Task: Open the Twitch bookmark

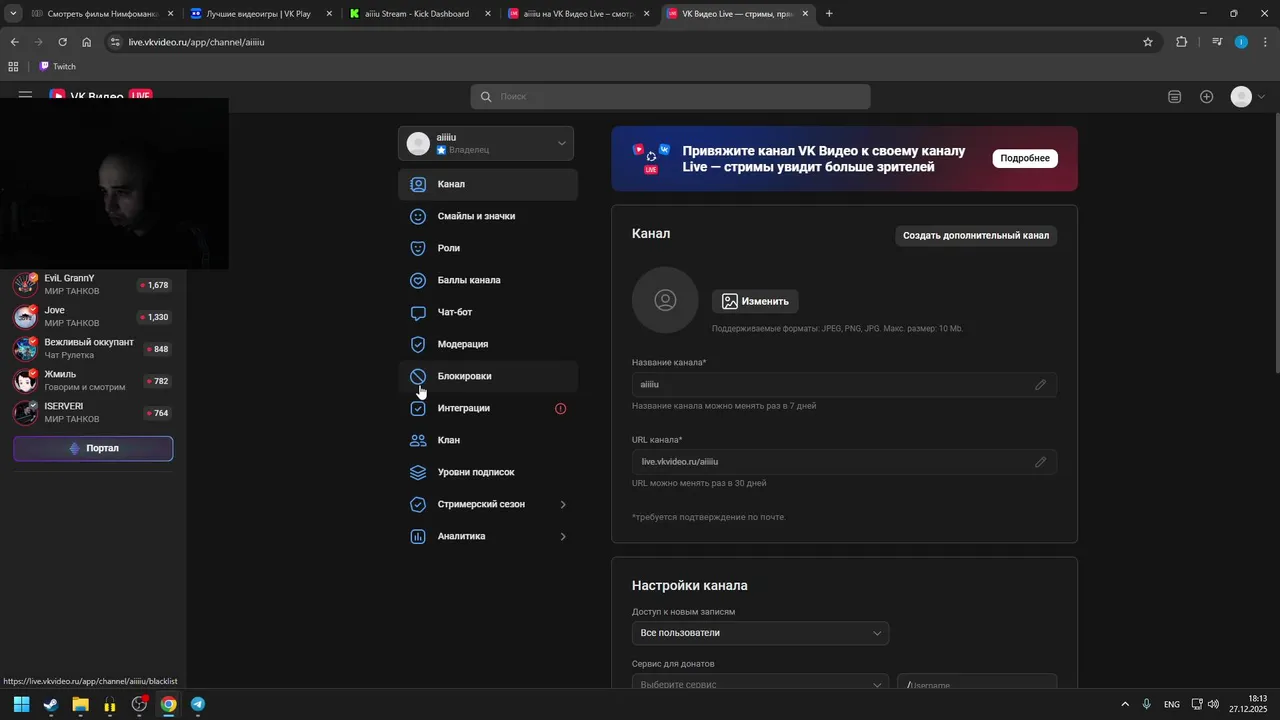Action: pos(58,66)
